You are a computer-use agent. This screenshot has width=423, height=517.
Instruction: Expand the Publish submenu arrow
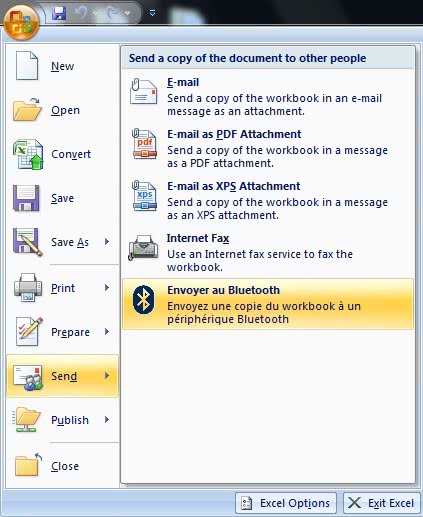click(x=107, y=420)
